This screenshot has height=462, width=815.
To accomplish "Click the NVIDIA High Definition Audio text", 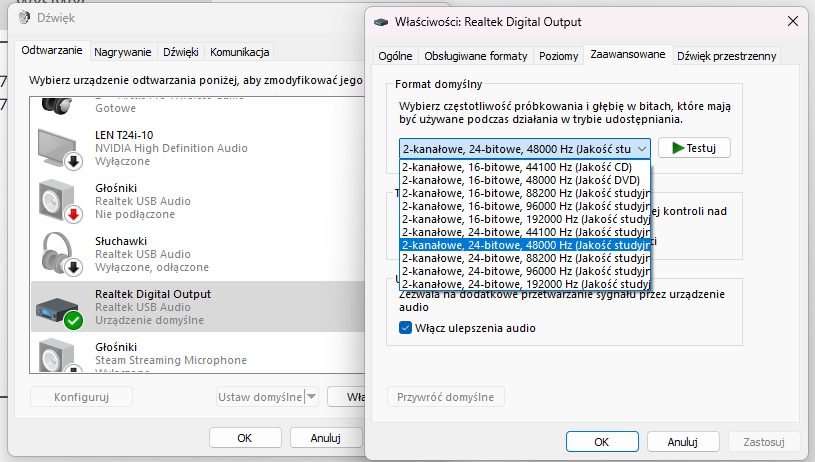I will click(172, 148).
